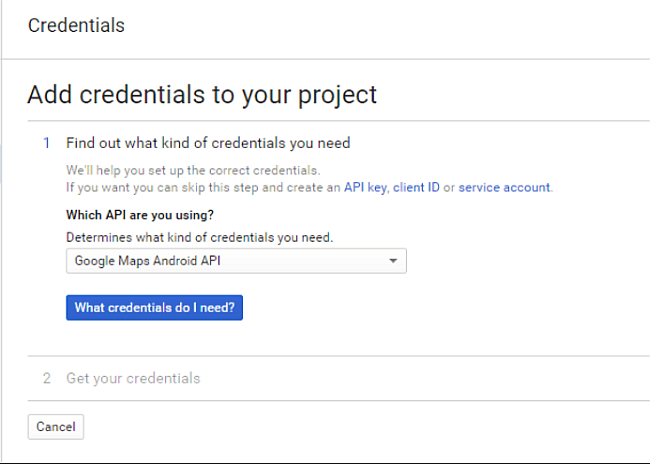Click the "API key" link

pyautogui.click(x=366, y=187)
